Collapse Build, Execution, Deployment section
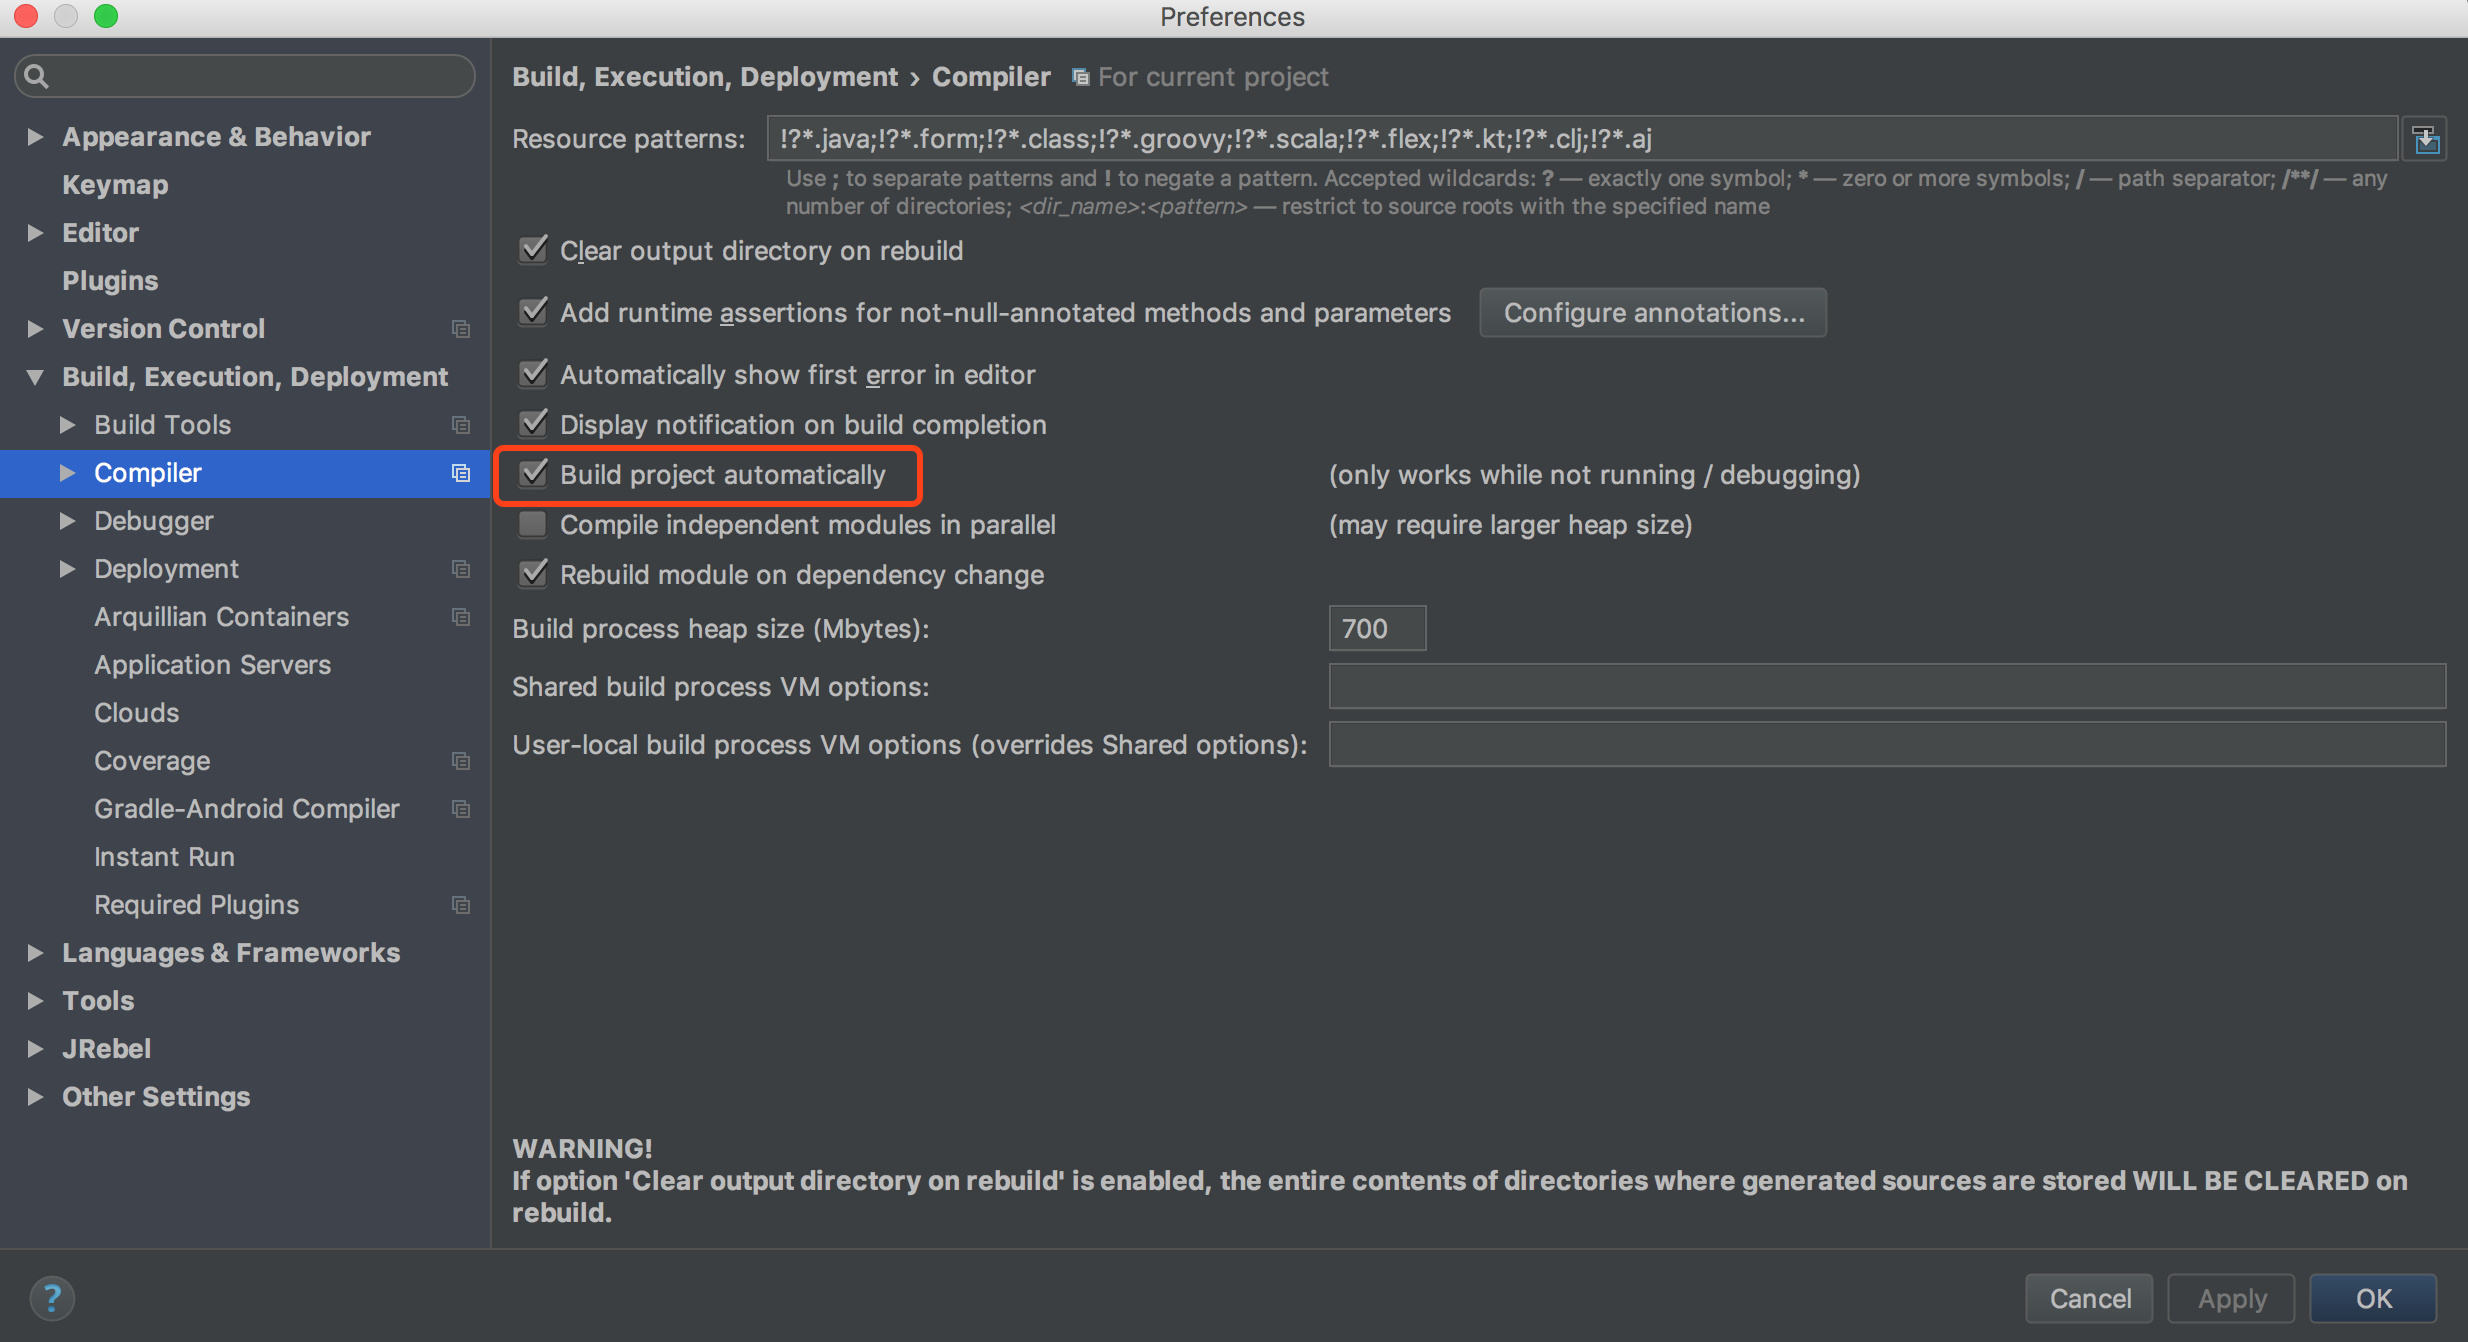This screenshot has width=2468, height=1342. [35, 377]
